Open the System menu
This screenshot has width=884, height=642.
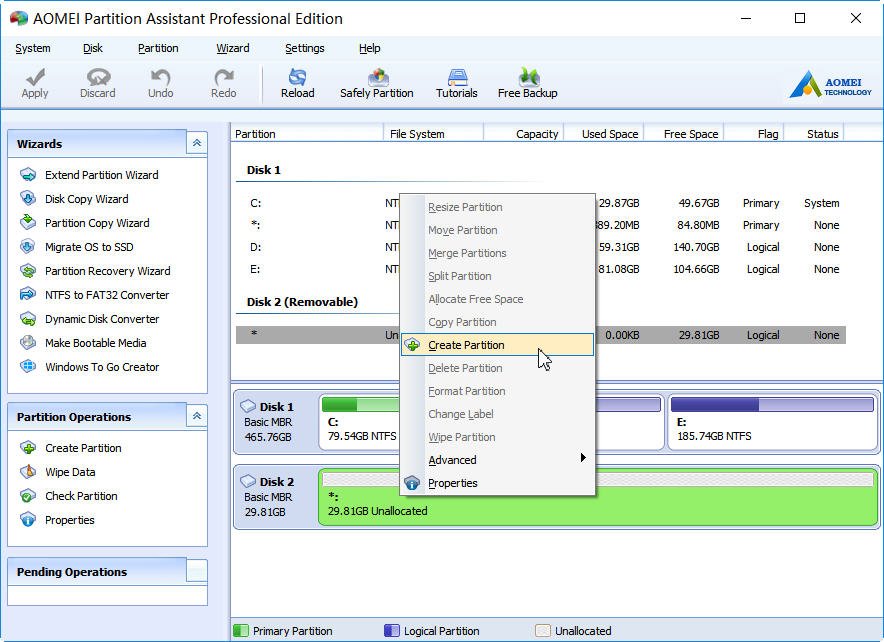click(33, 48)
